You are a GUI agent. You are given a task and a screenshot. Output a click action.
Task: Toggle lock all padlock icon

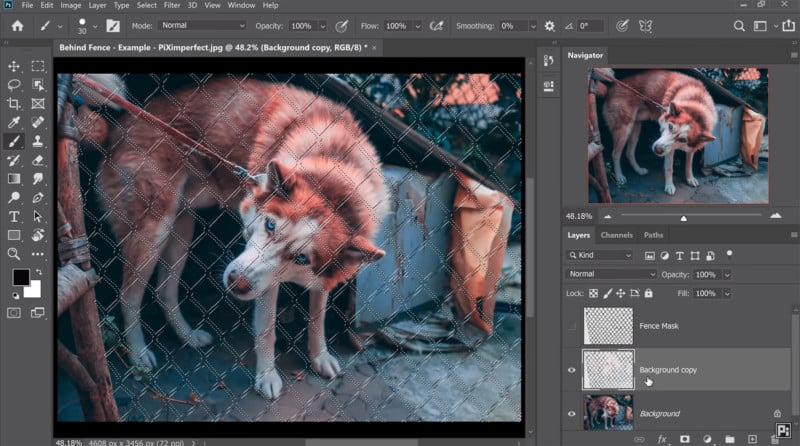(648, 293)
